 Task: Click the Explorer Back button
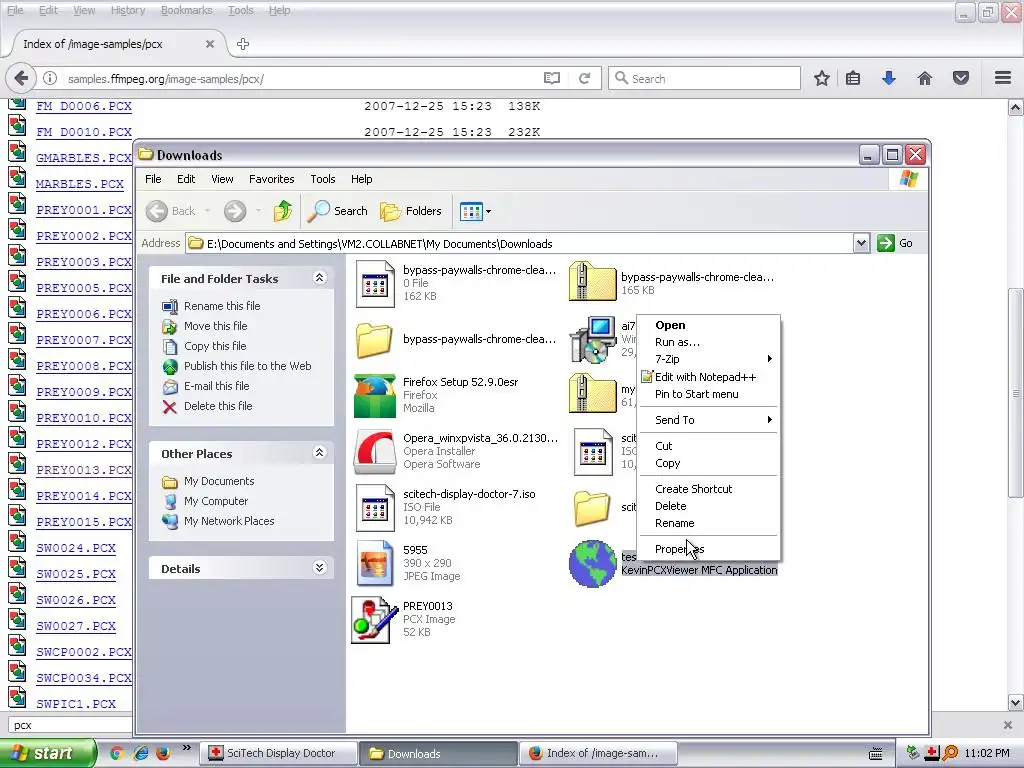pyautogui.click(x=170, y=211)
